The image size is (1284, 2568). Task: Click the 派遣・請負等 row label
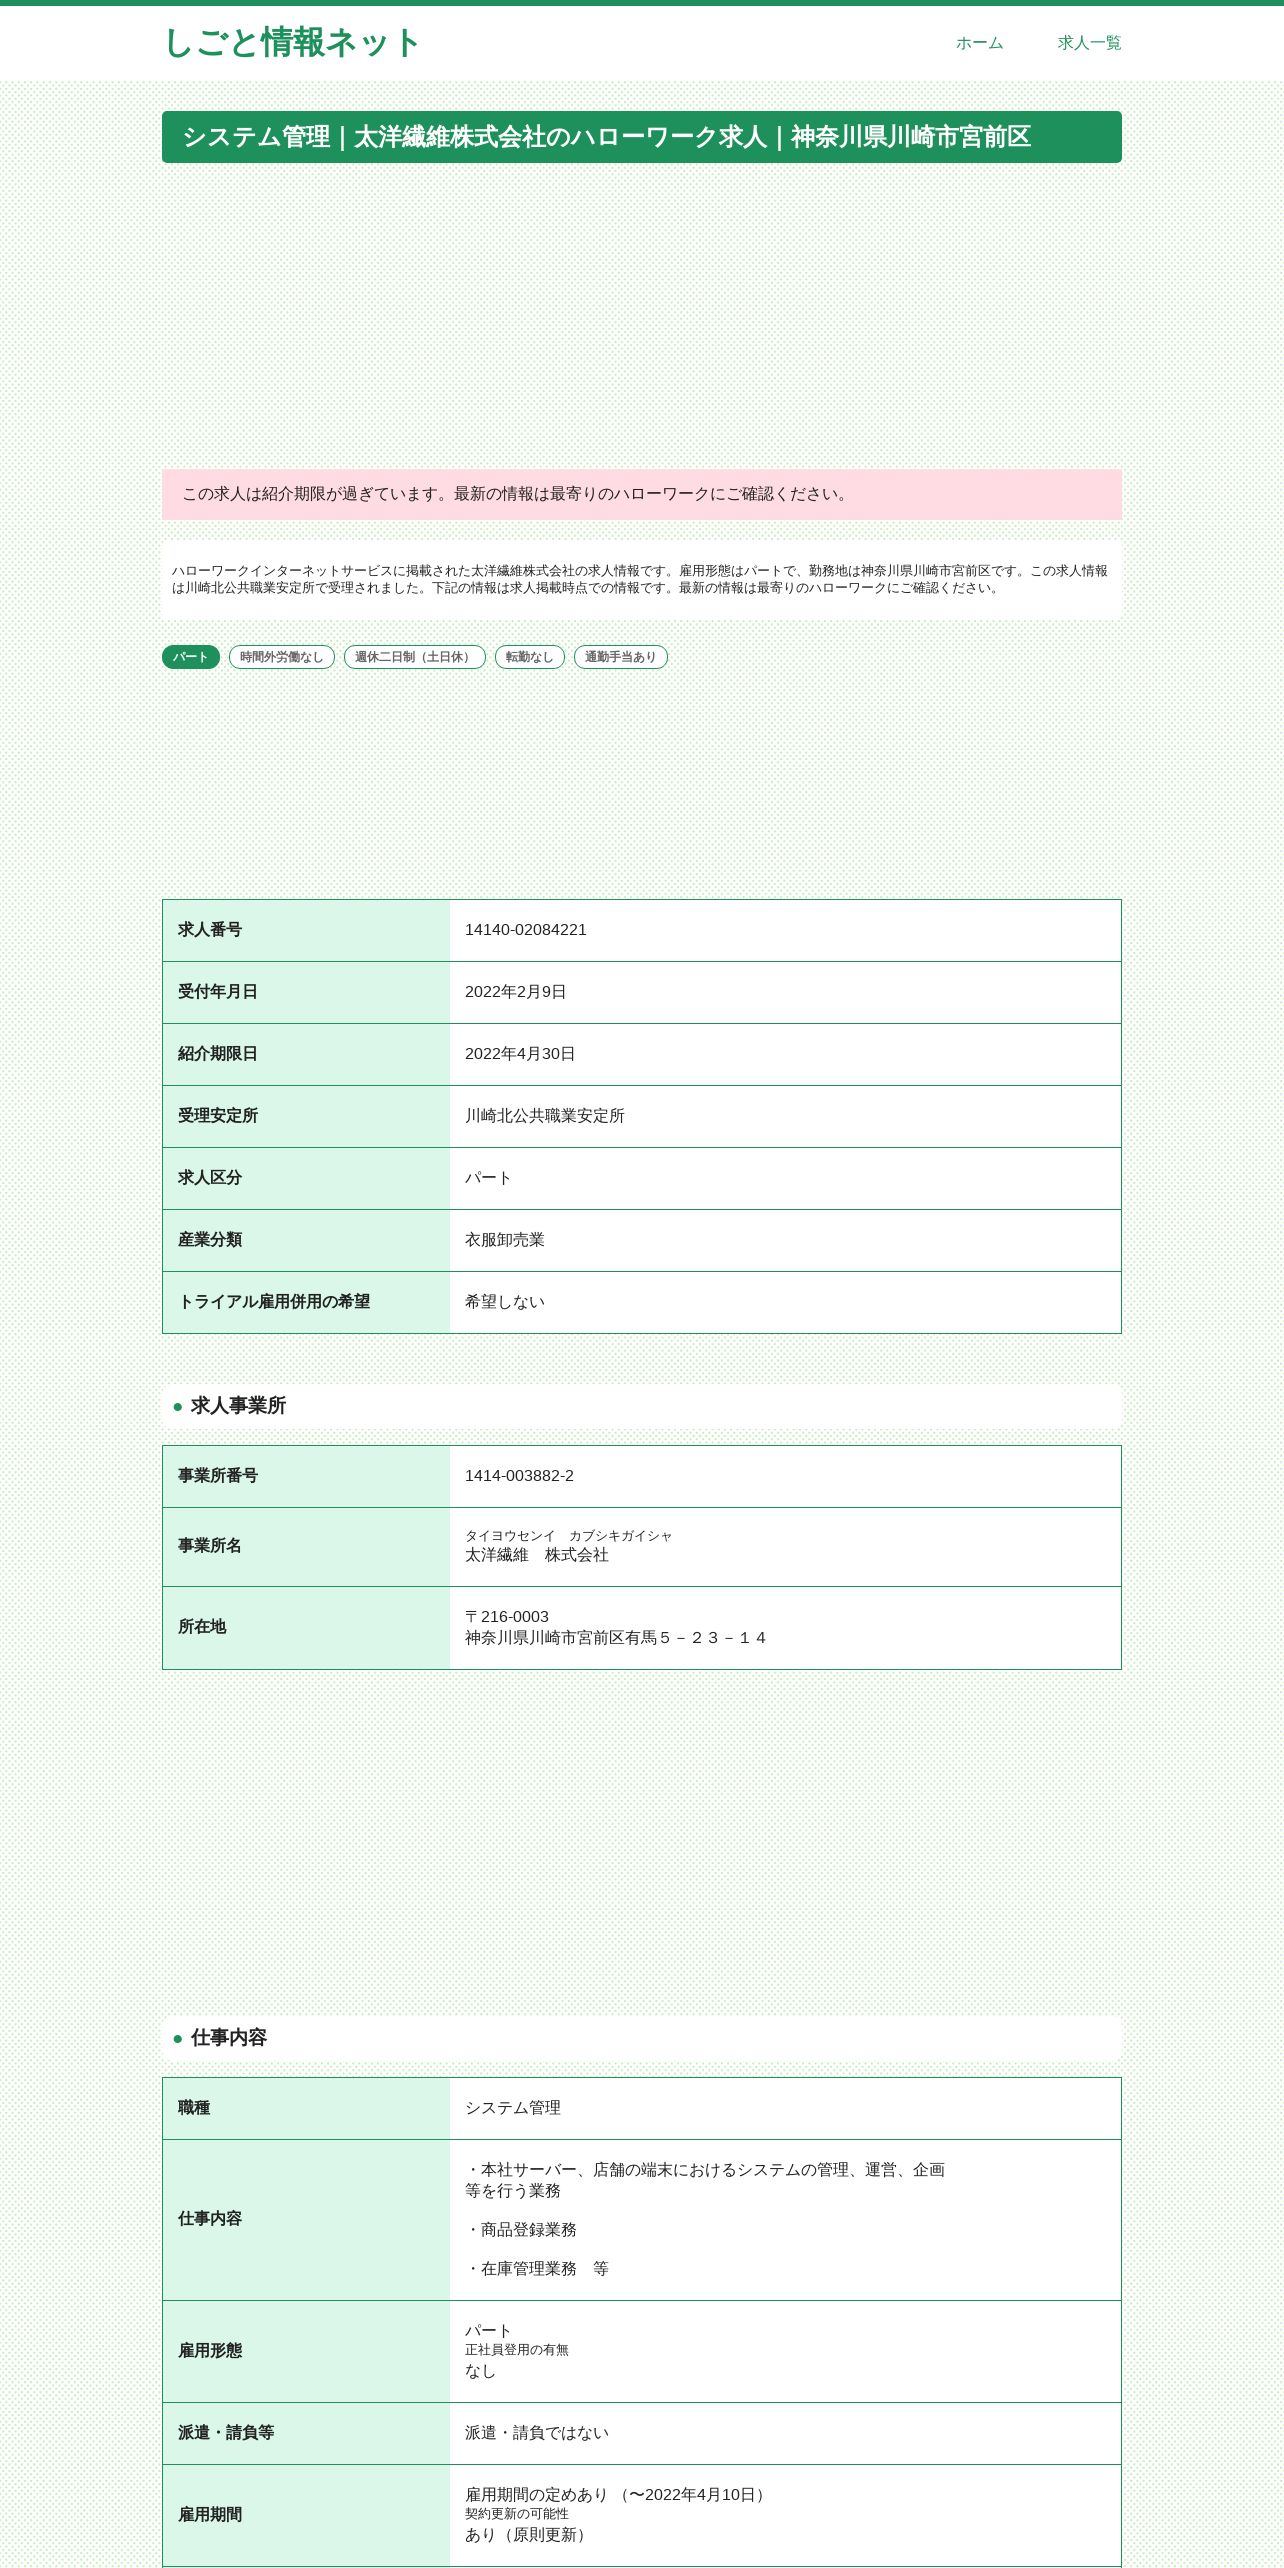pos(226,2433)
